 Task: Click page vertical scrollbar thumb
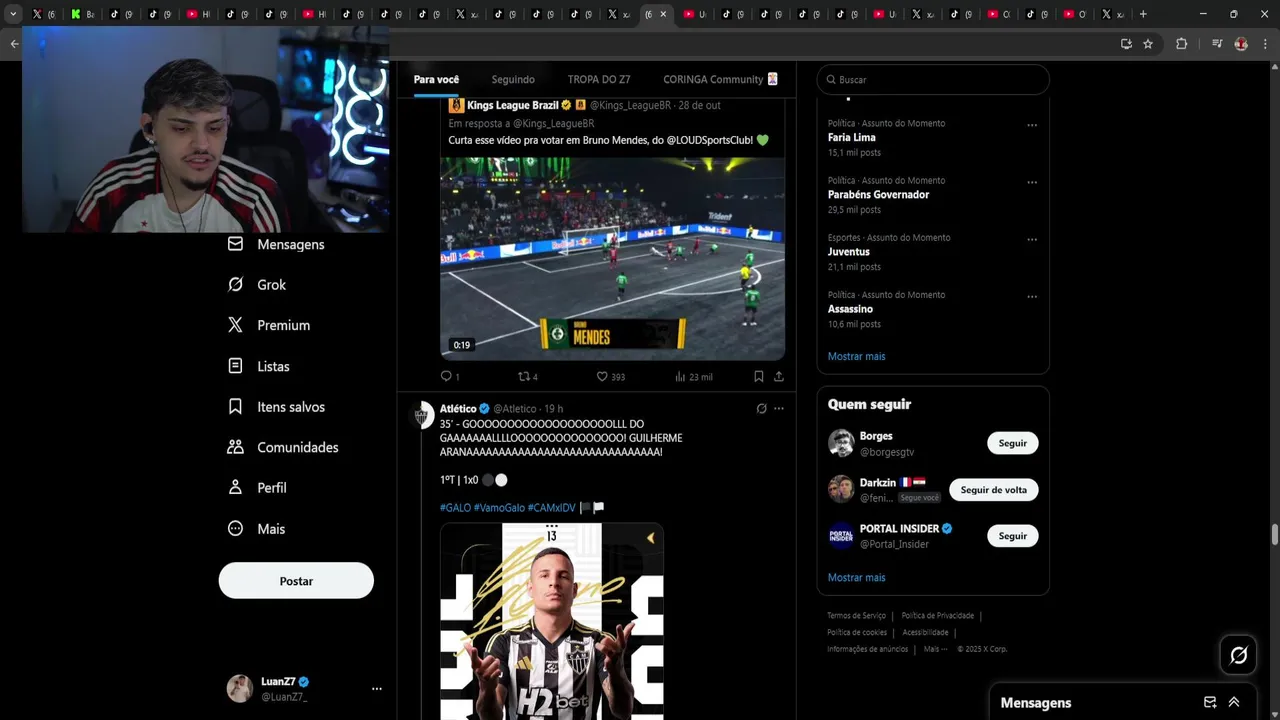[x=1274, y=534]
